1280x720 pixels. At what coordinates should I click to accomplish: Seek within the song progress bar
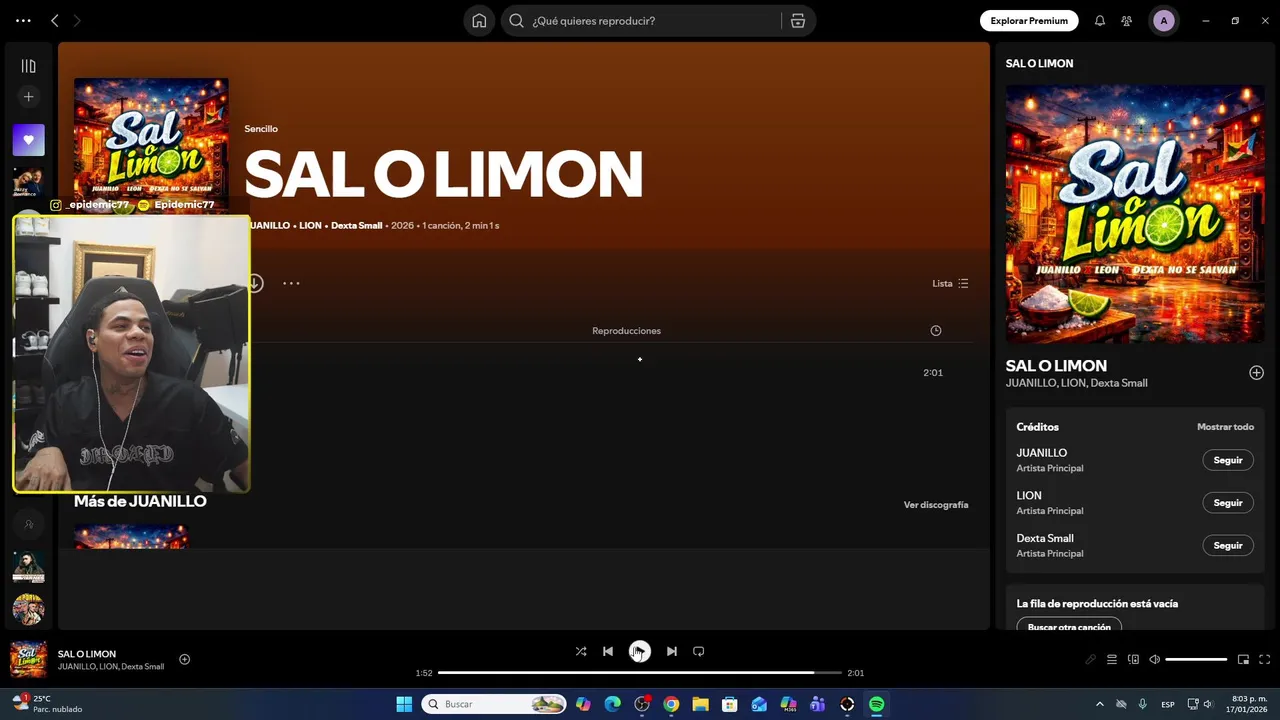[x=640, y=673]
